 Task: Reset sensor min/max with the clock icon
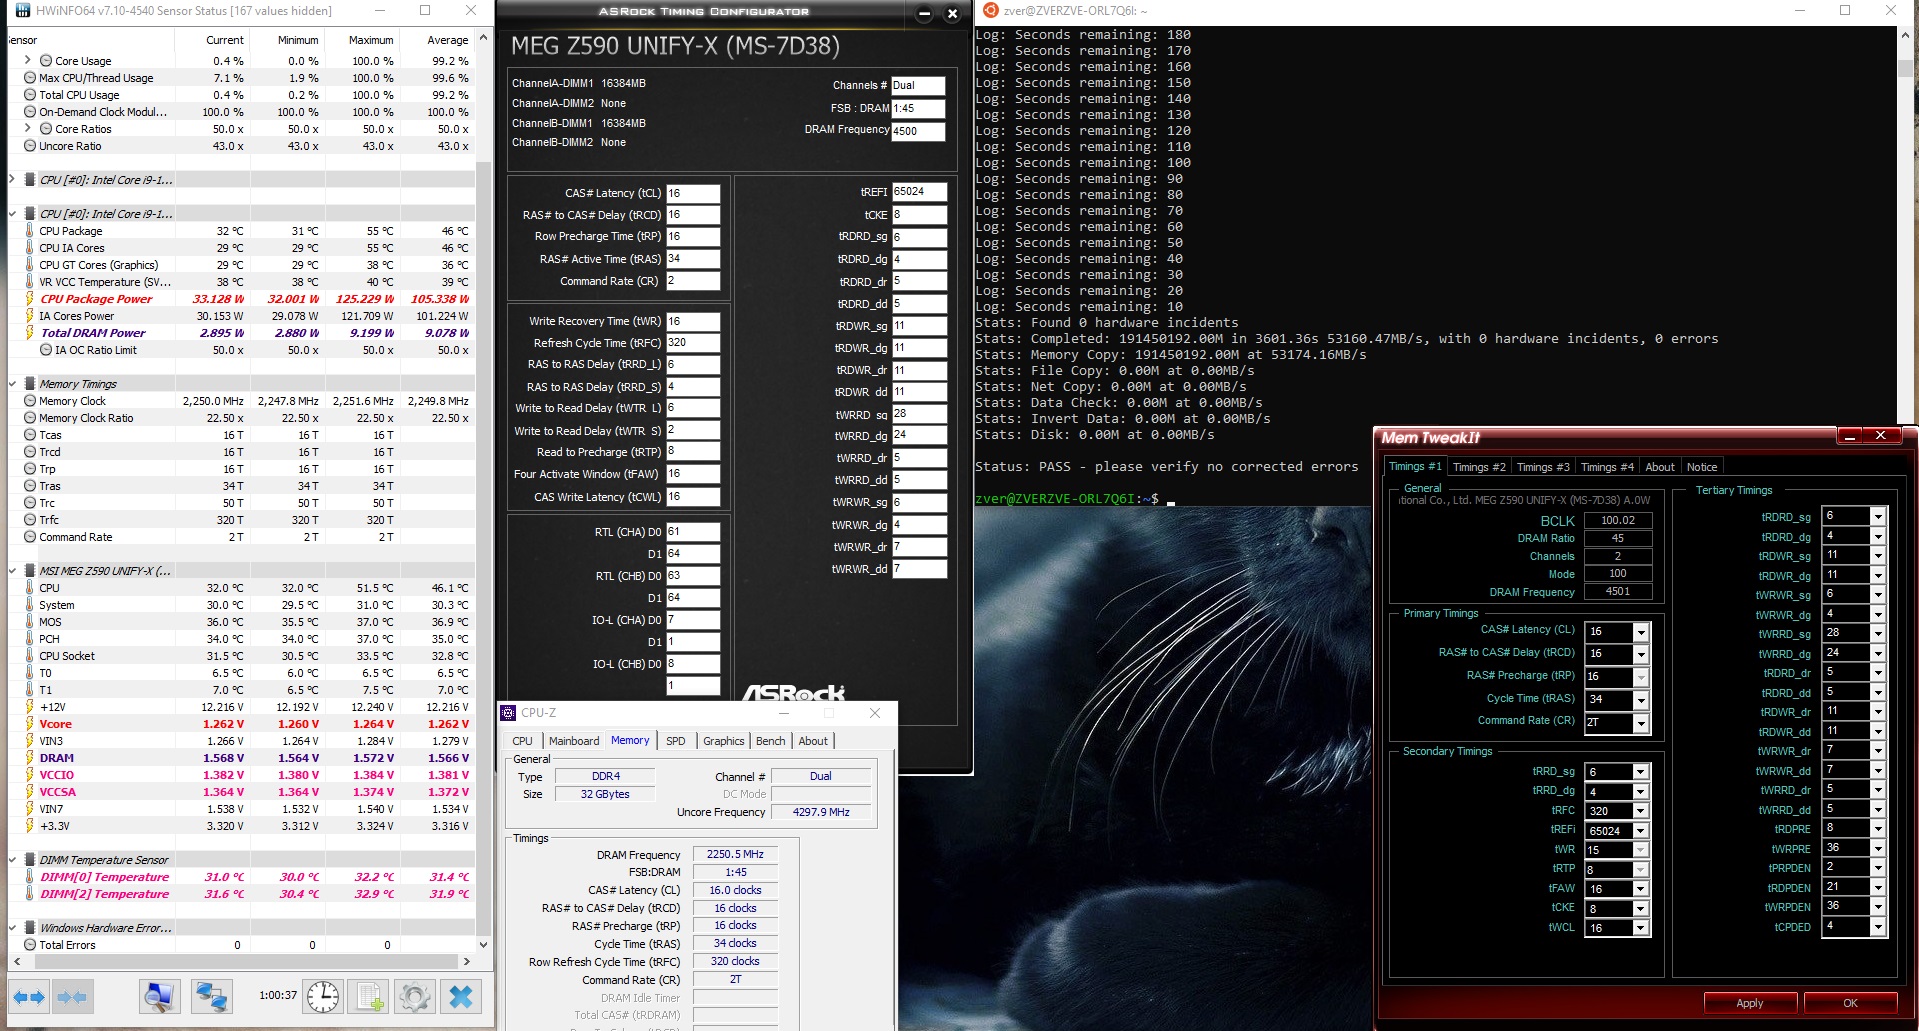pyautogui.click(x=322, y=996)
